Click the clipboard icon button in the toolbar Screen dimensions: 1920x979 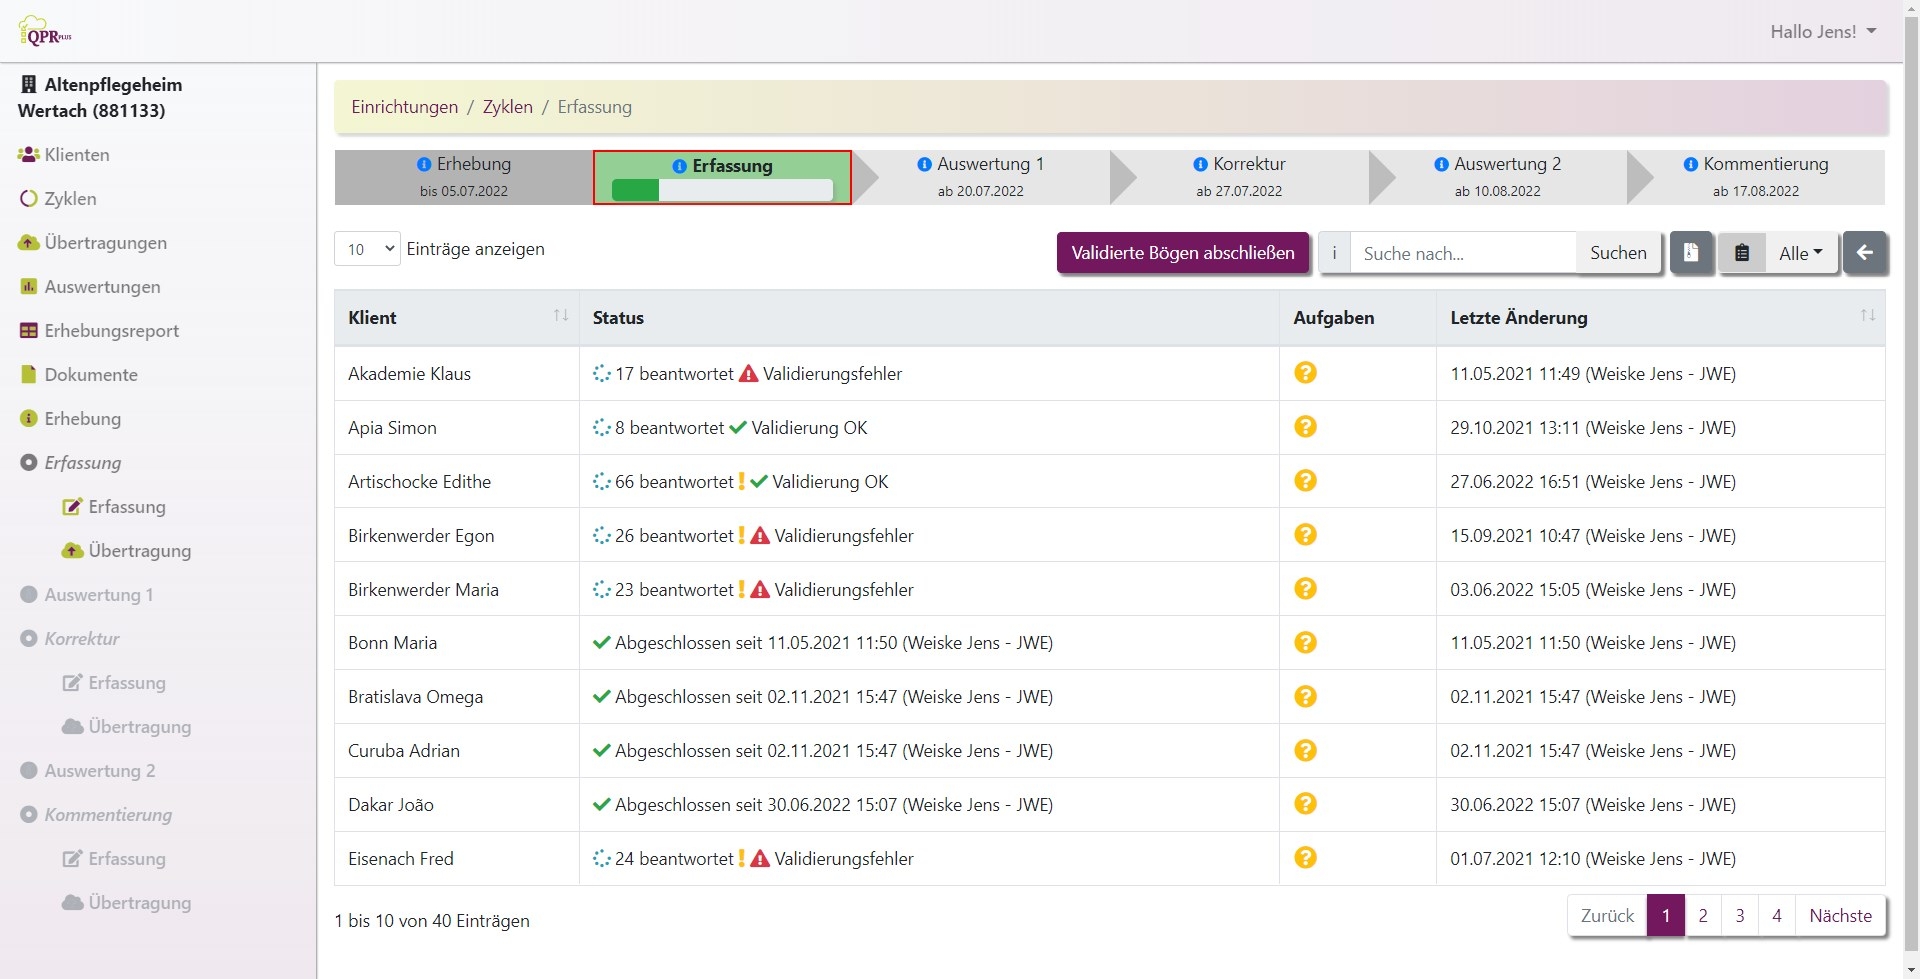[x=1742, y=253]
